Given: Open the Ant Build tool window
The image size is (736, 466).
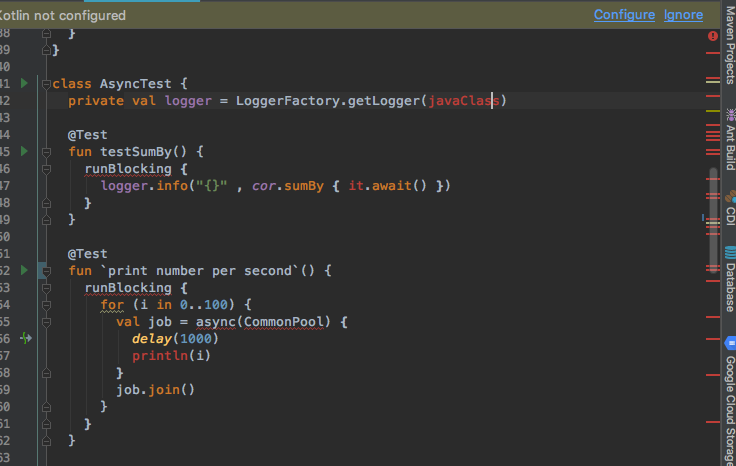Looking at the screenshot, I should pyautogui.click(x=729, y=146).
